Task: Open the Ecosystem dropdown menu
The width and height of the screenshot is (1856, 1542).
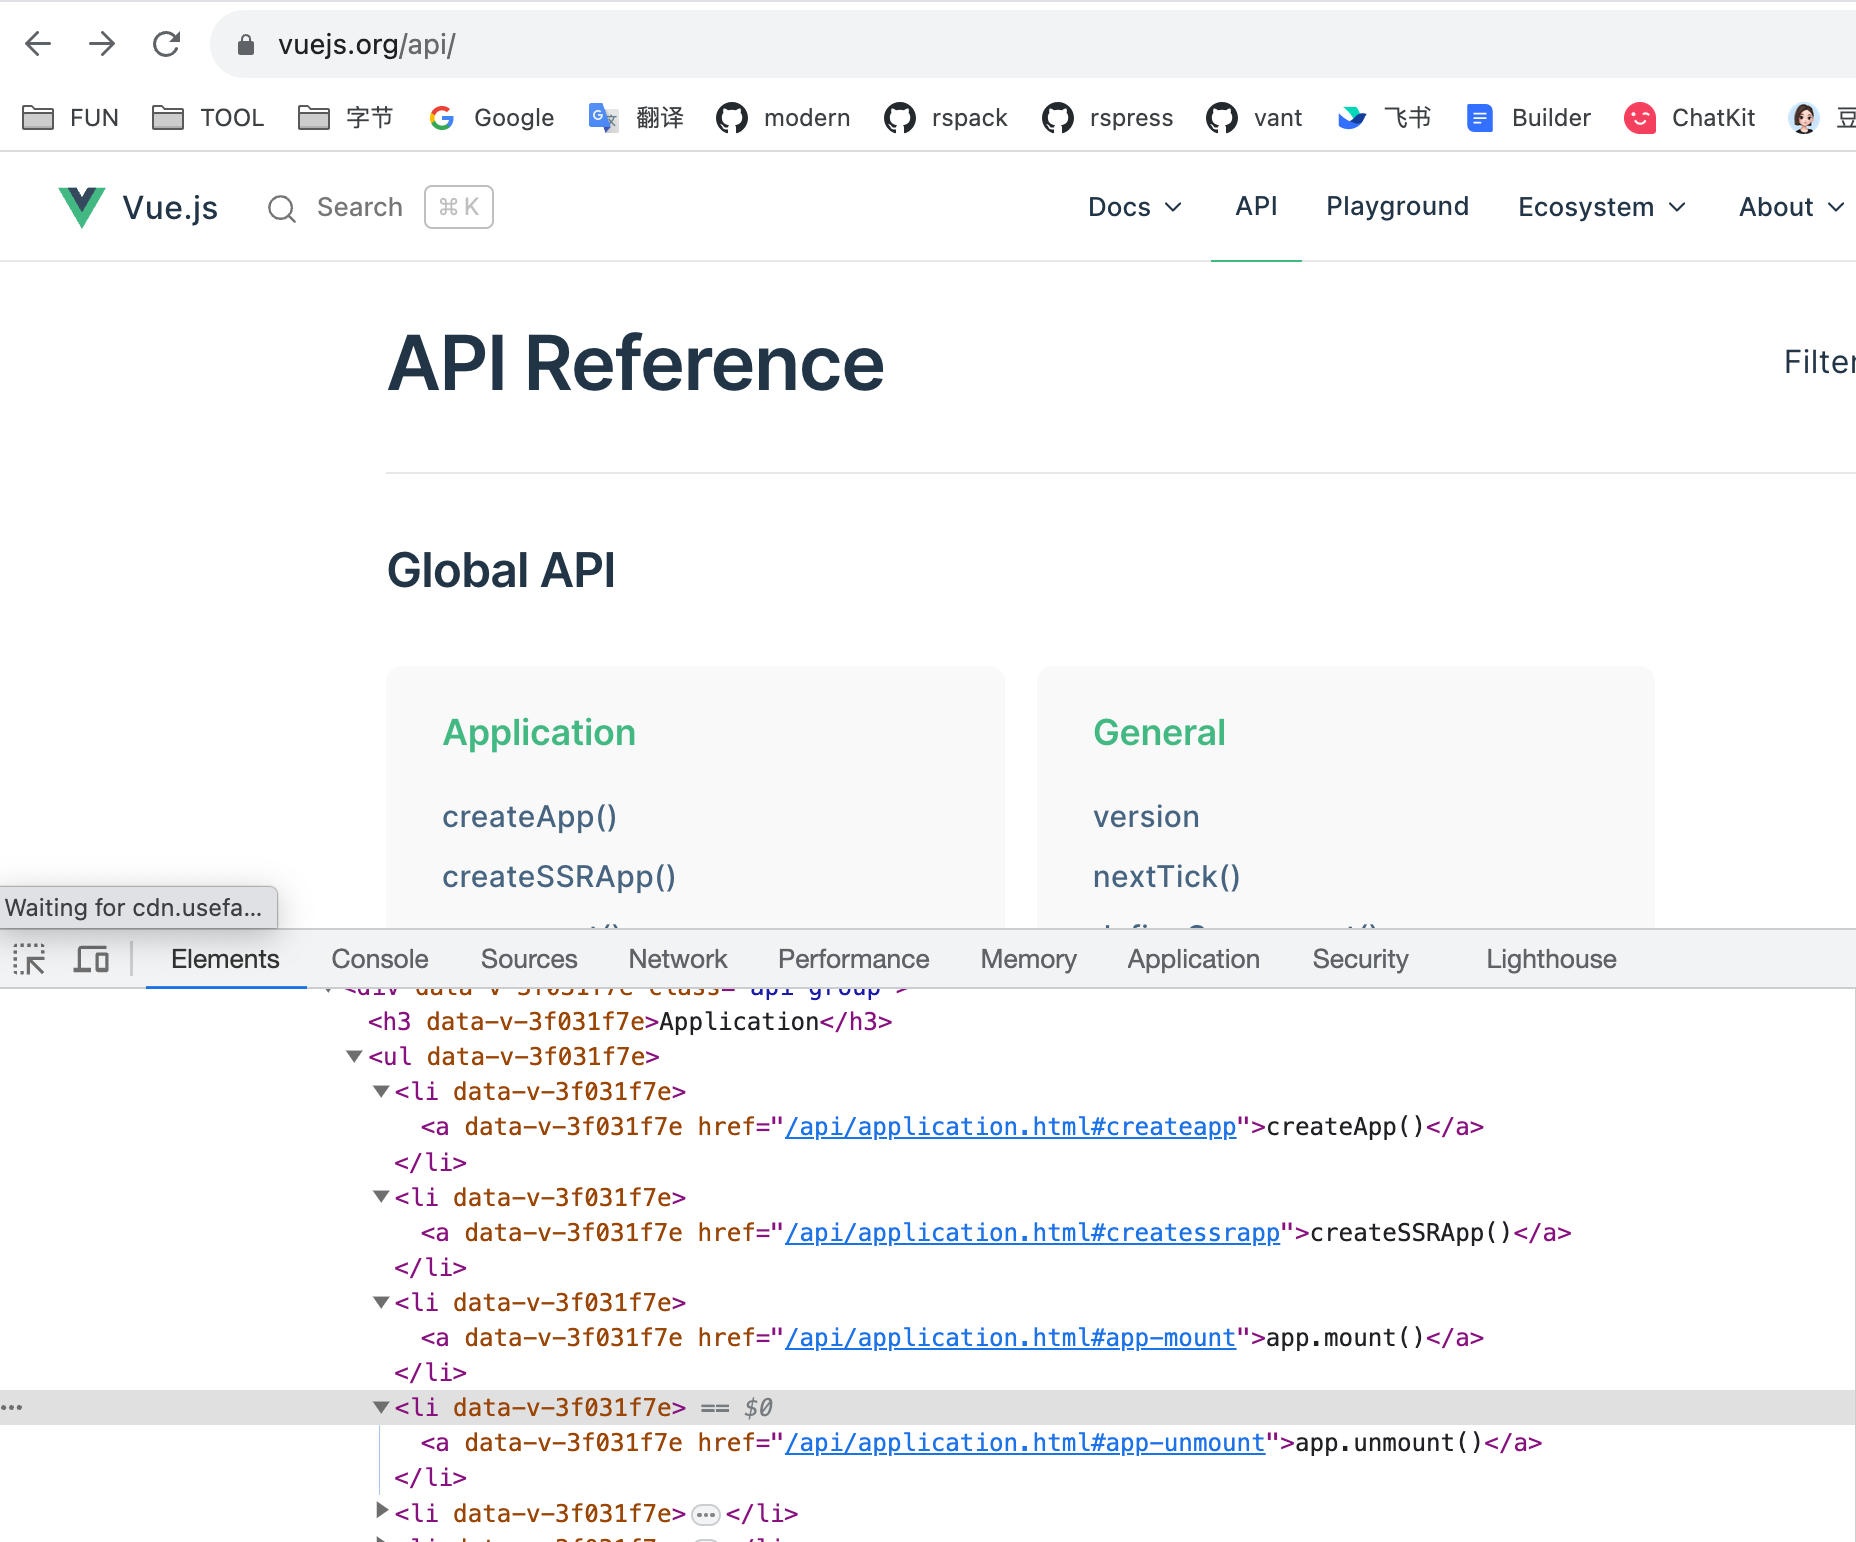Action: [x=1598, y=207]
